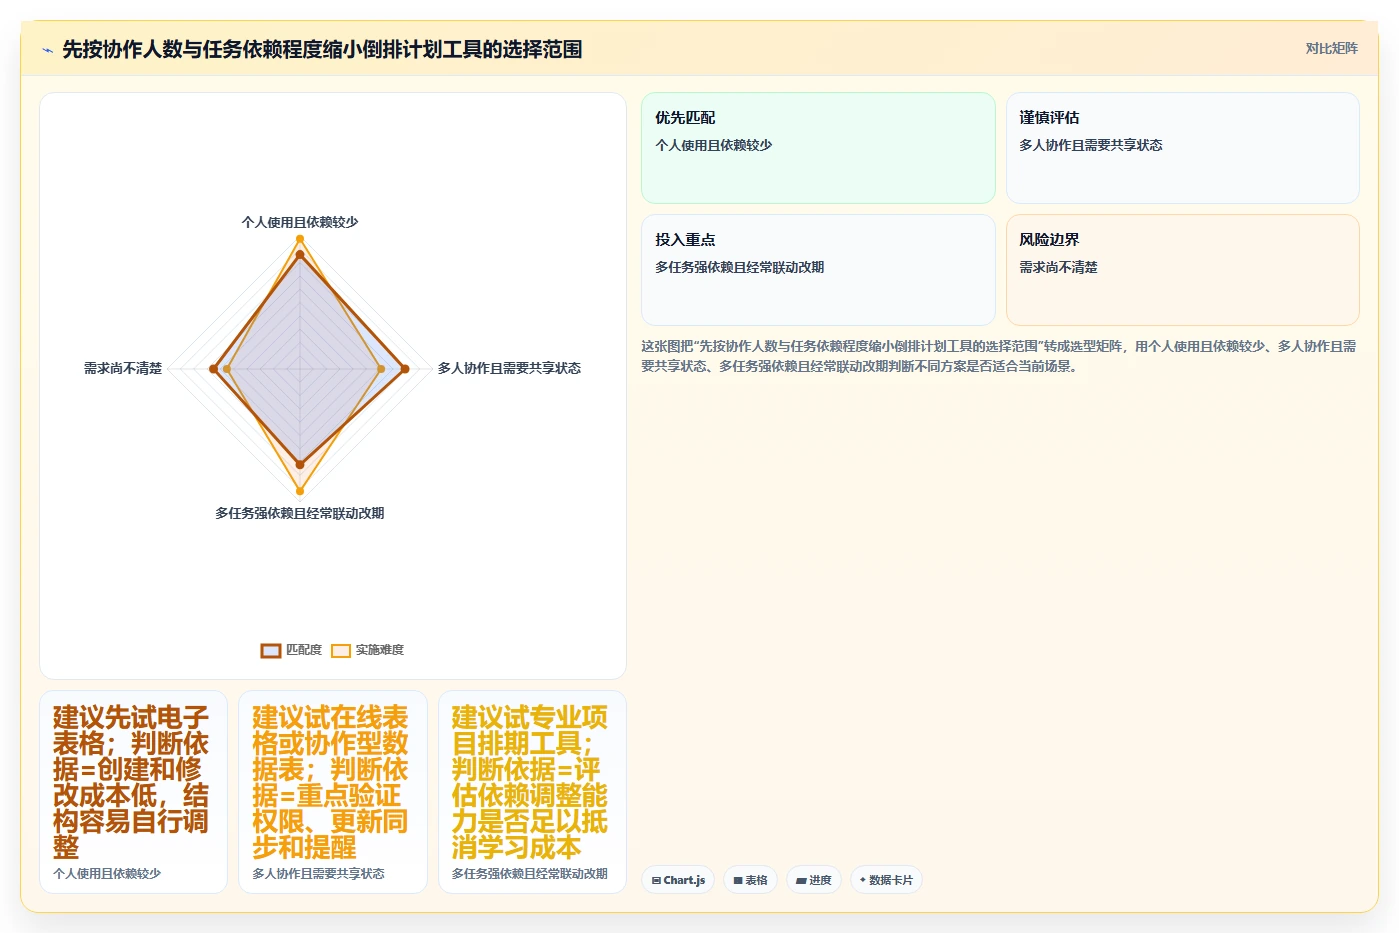Click the icon in the 数据卡片 tag

point(863,880)
